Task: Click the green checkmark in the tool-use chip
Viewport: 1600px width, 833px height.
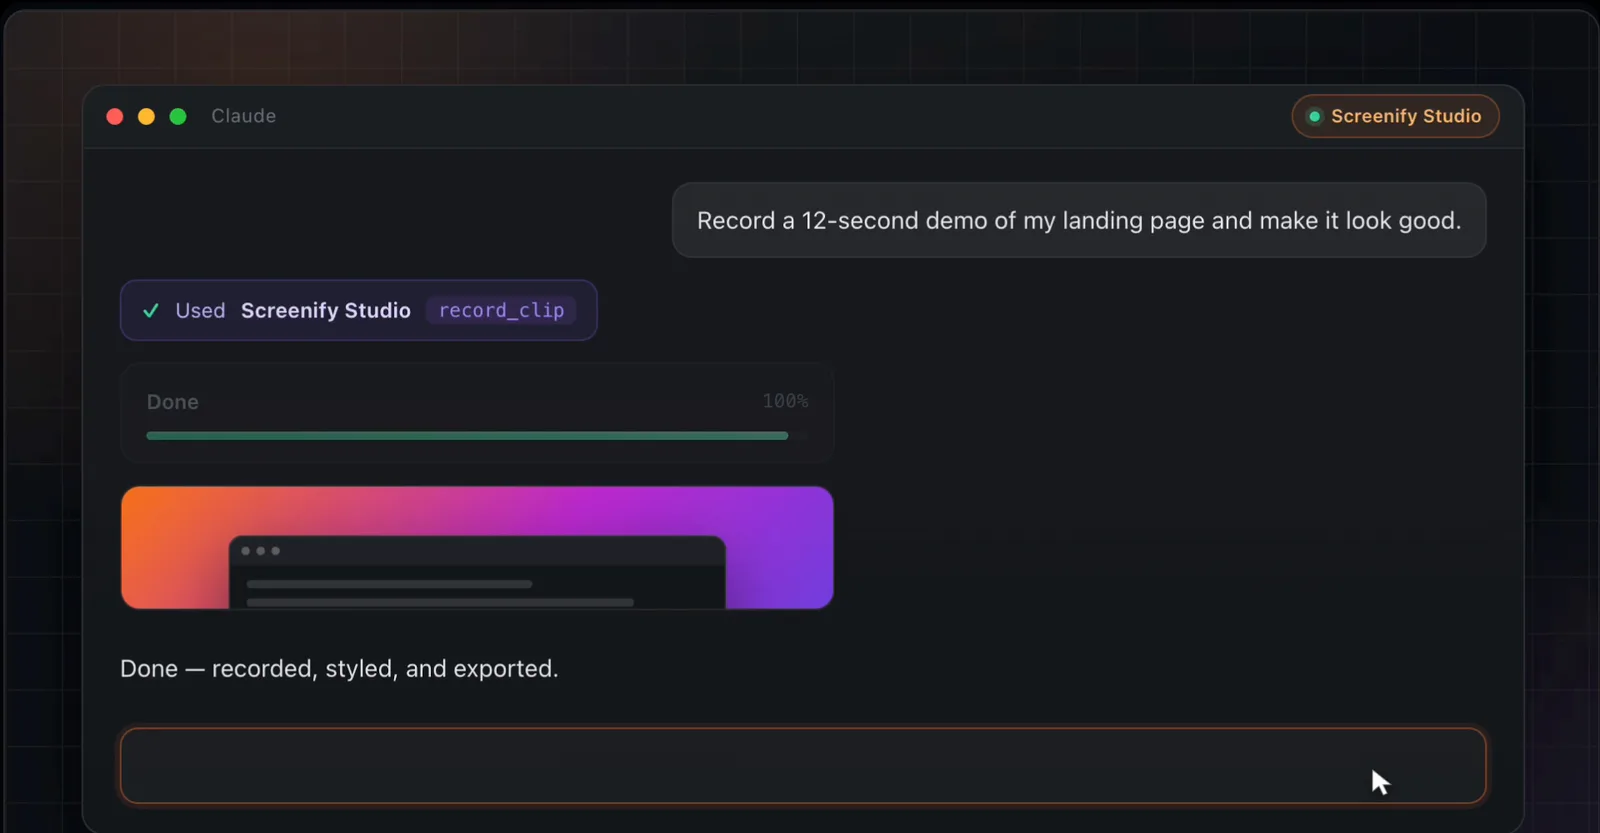Action: pyautogui.click(x=151, y=311)
